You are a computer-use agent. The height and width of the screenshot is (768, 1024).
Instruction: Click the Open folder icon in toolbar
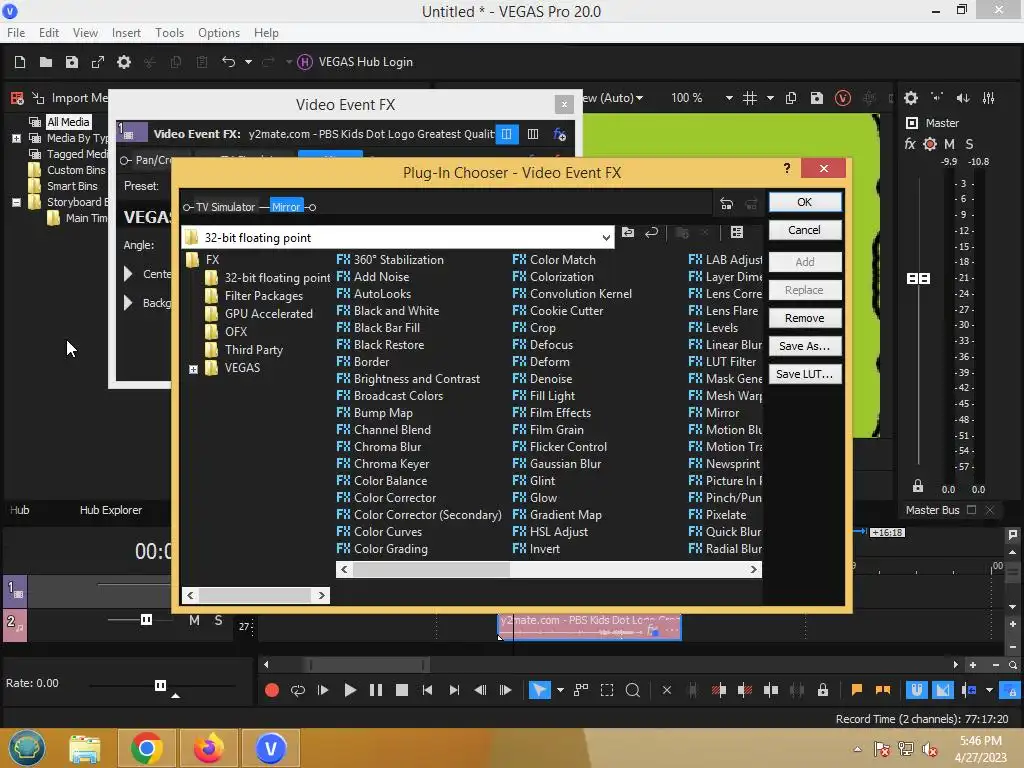(46, 62)
